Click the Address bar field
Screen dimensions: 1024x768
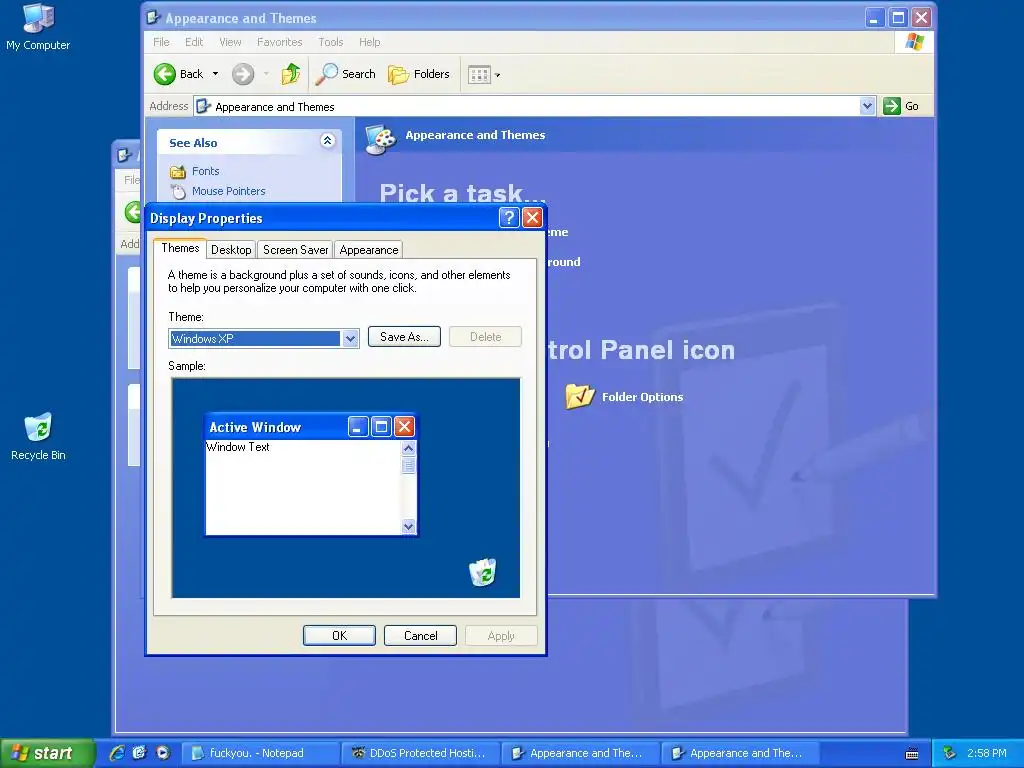[534, 106]
